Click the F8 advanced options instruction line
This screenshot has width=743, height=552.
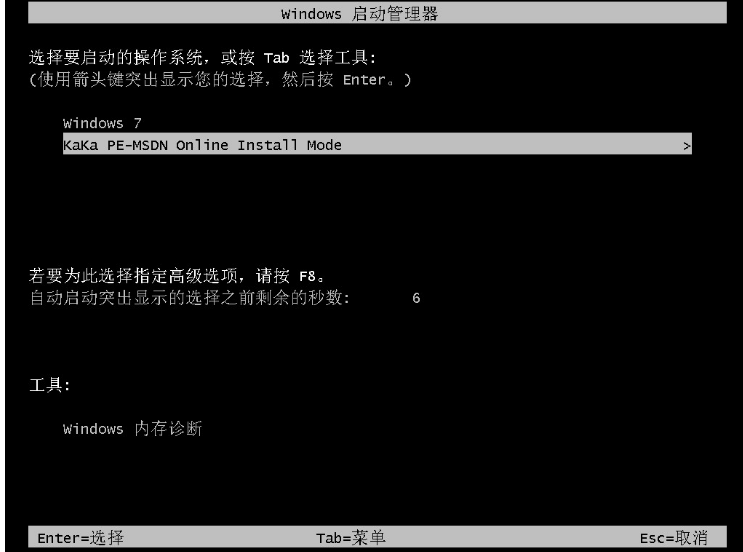pos(177,275)
